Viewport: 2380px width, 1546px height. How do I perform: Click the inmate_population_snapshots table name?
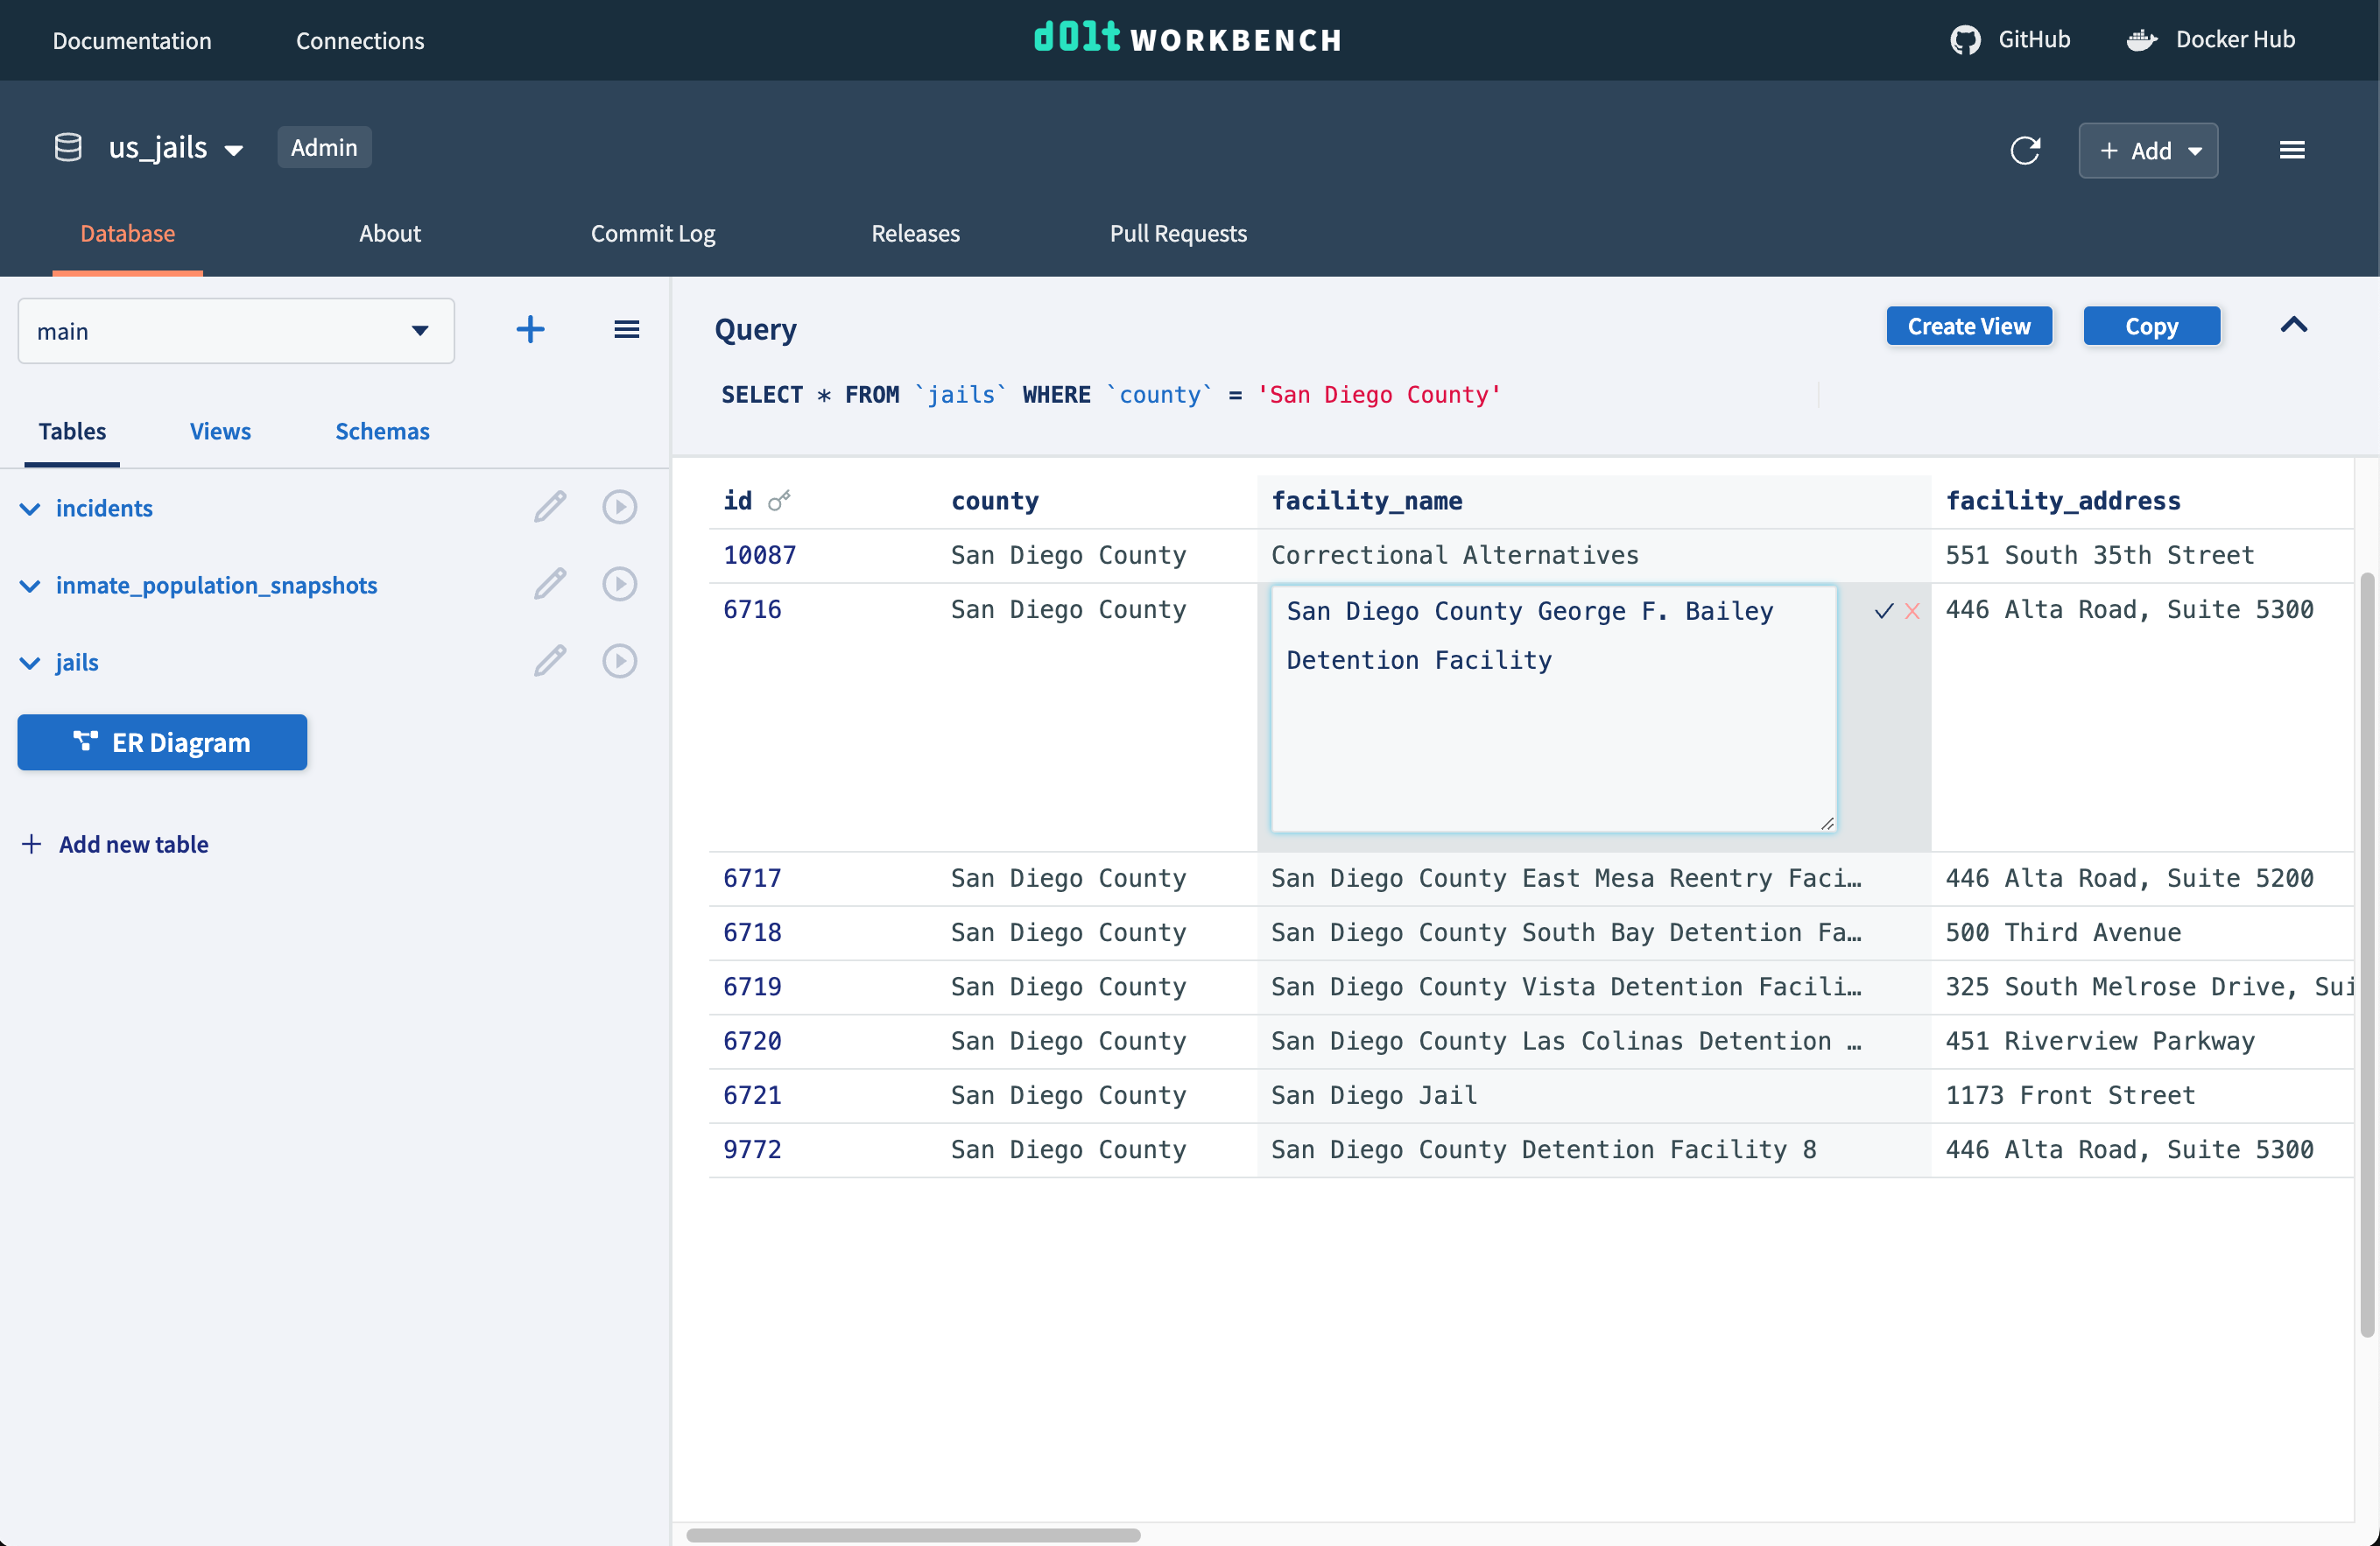click(x=216, y=585)
